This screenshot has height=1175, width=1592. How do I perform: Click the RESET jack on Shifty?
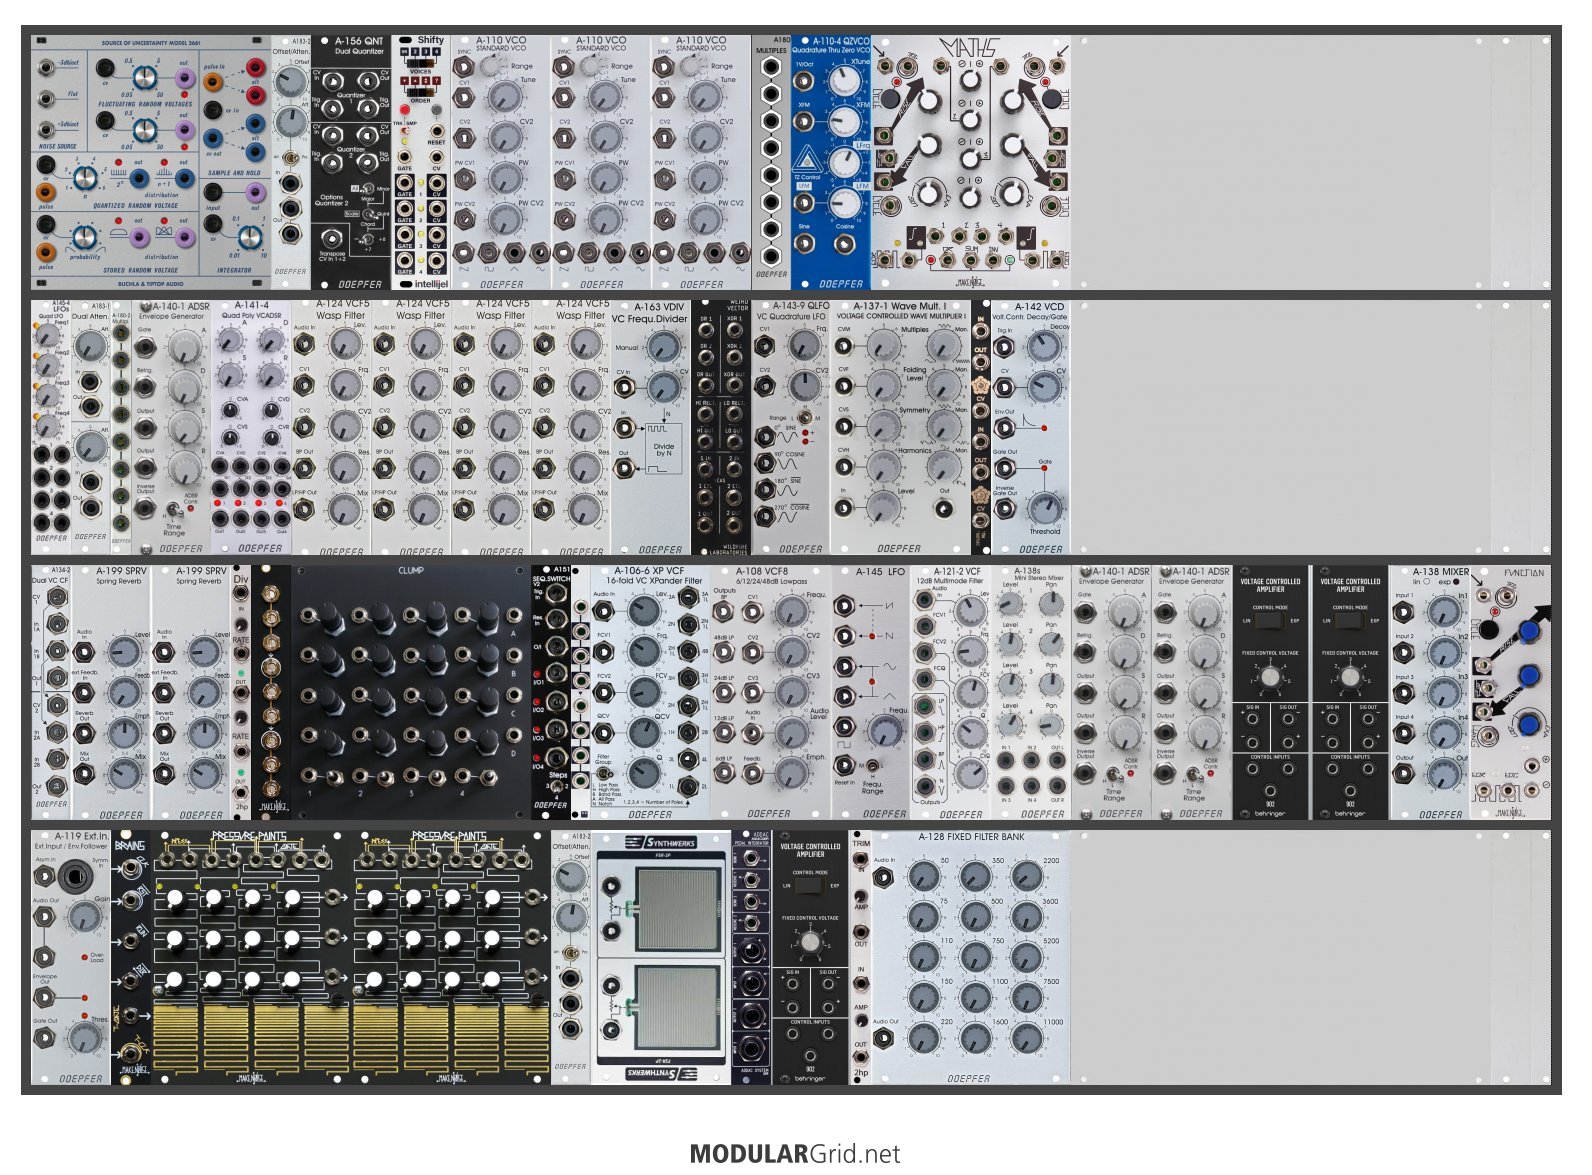point(437,132)
